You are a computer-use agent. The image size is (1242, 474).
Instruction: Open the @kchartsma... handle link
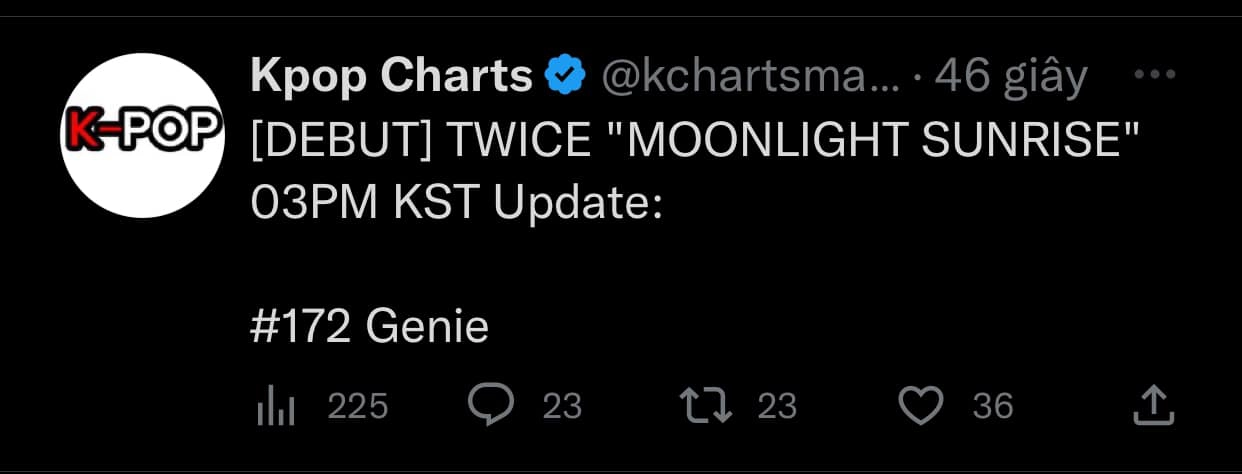pyautogui.click(x=749, y=77)
